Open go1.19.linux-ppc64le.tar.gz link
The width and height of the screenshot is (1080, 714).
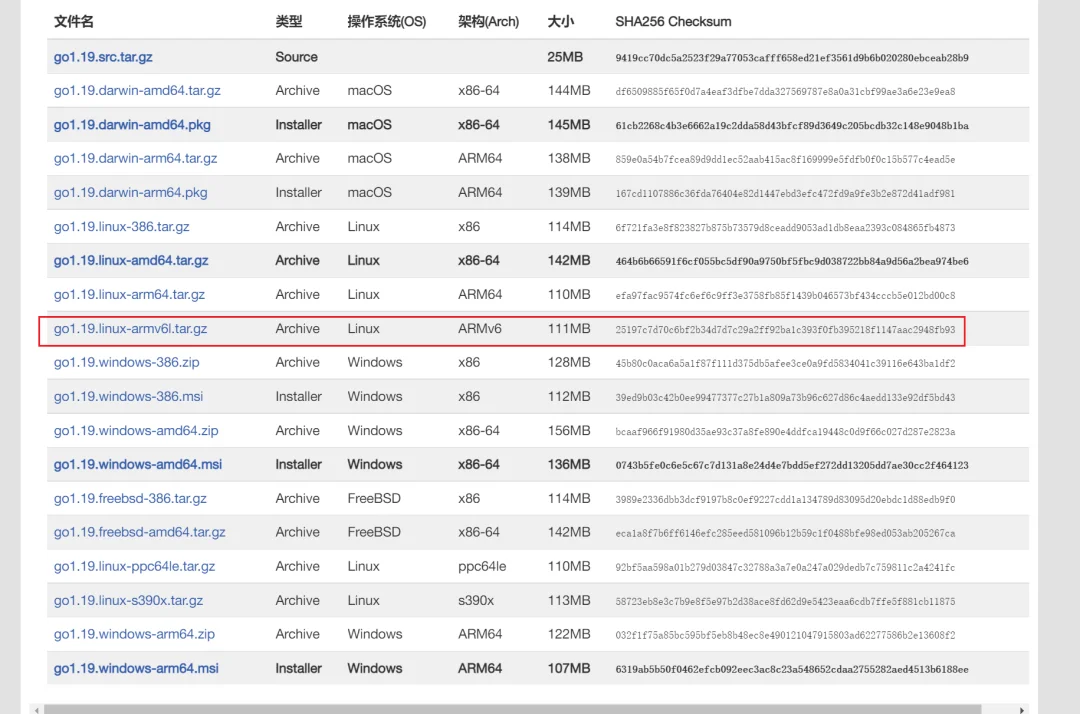pos(134,567)
